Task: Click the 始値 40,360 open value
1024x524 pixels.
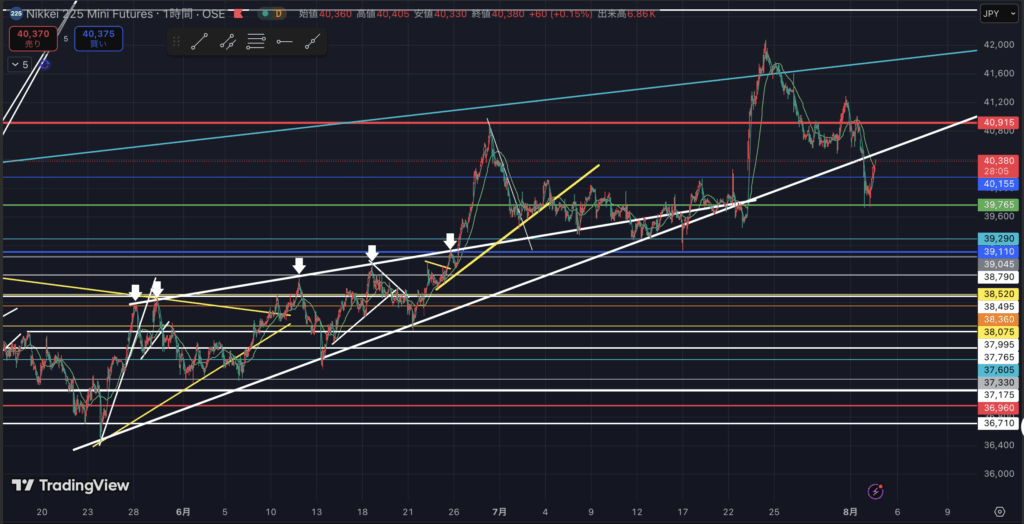Action: pyautogui.click(x=325, y=13)
